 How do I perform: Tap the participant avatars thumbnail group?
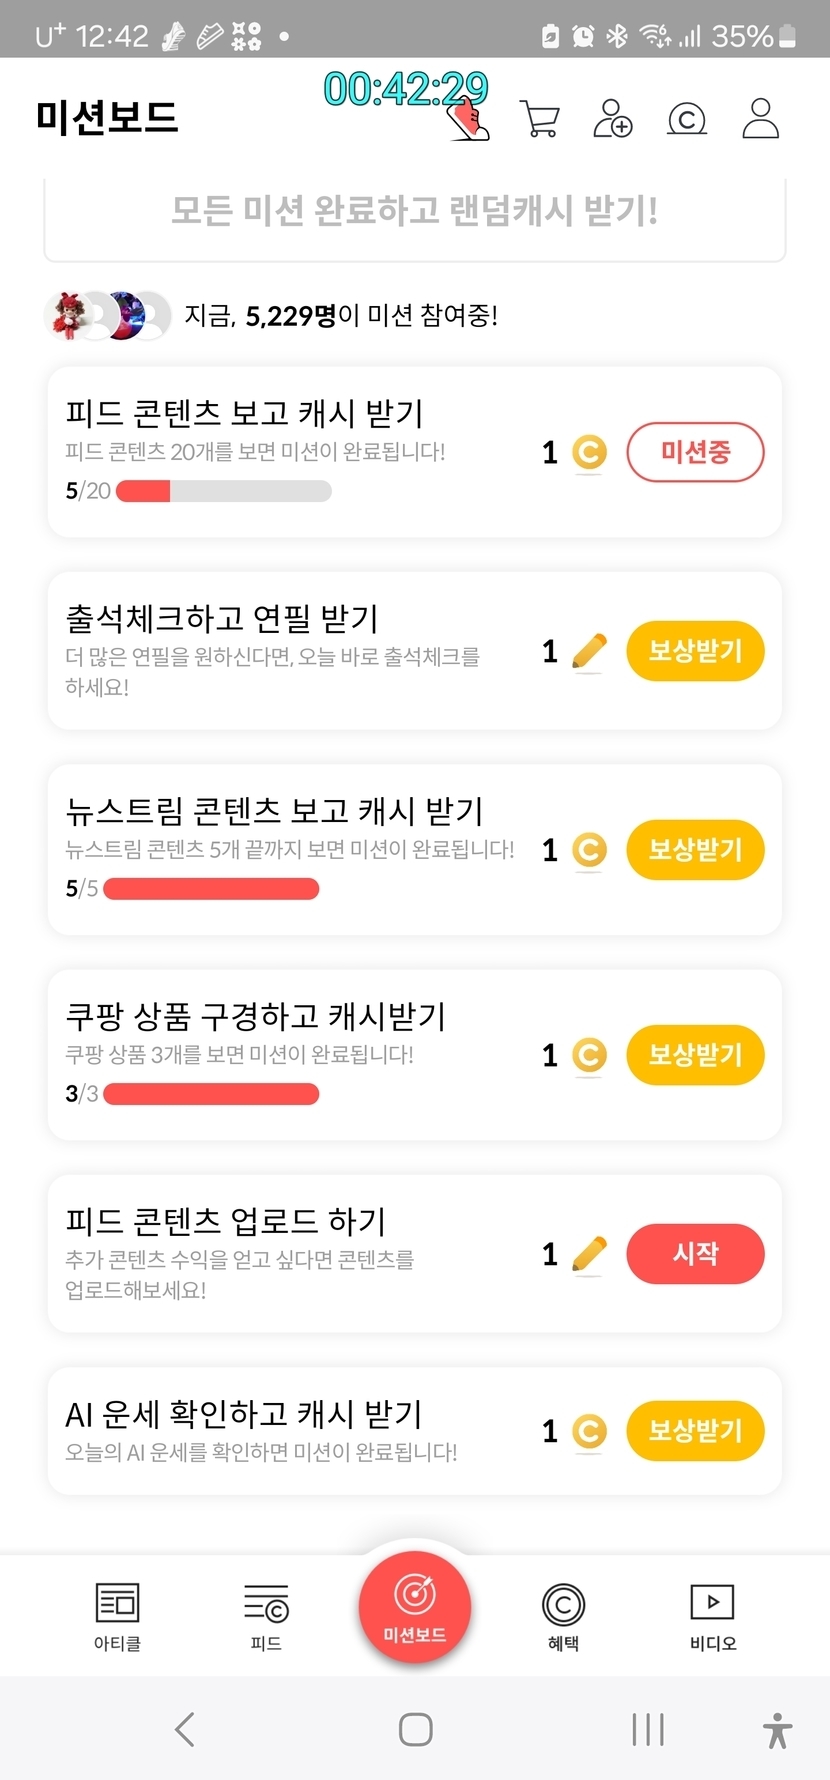pyautogui.click(x=107, y=316)
